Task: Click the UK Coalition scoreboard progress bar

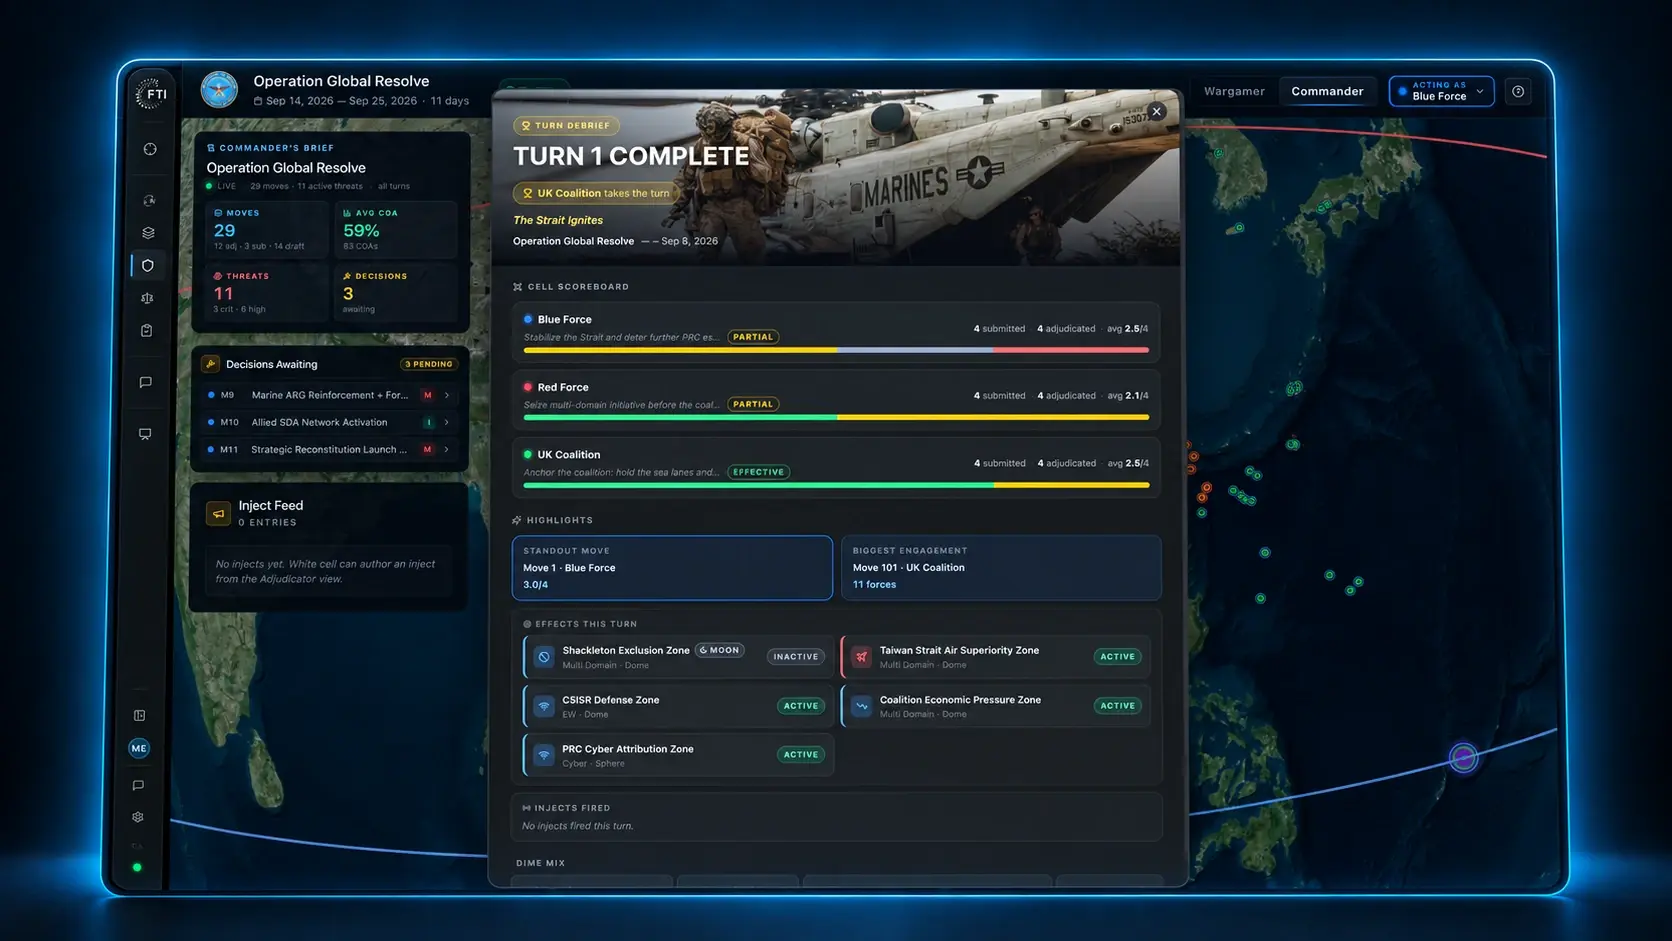Action: pos(836,485)
